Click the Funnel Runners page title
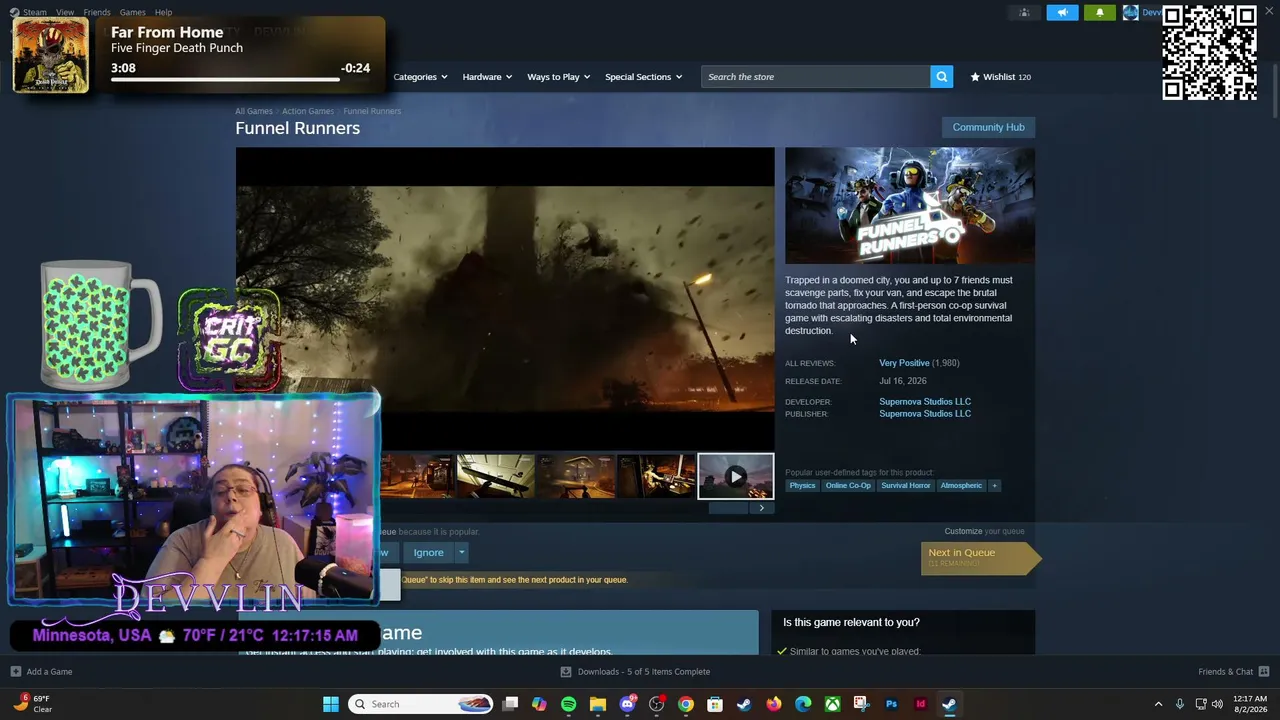The image size is (1280, 720). [298, 128]
